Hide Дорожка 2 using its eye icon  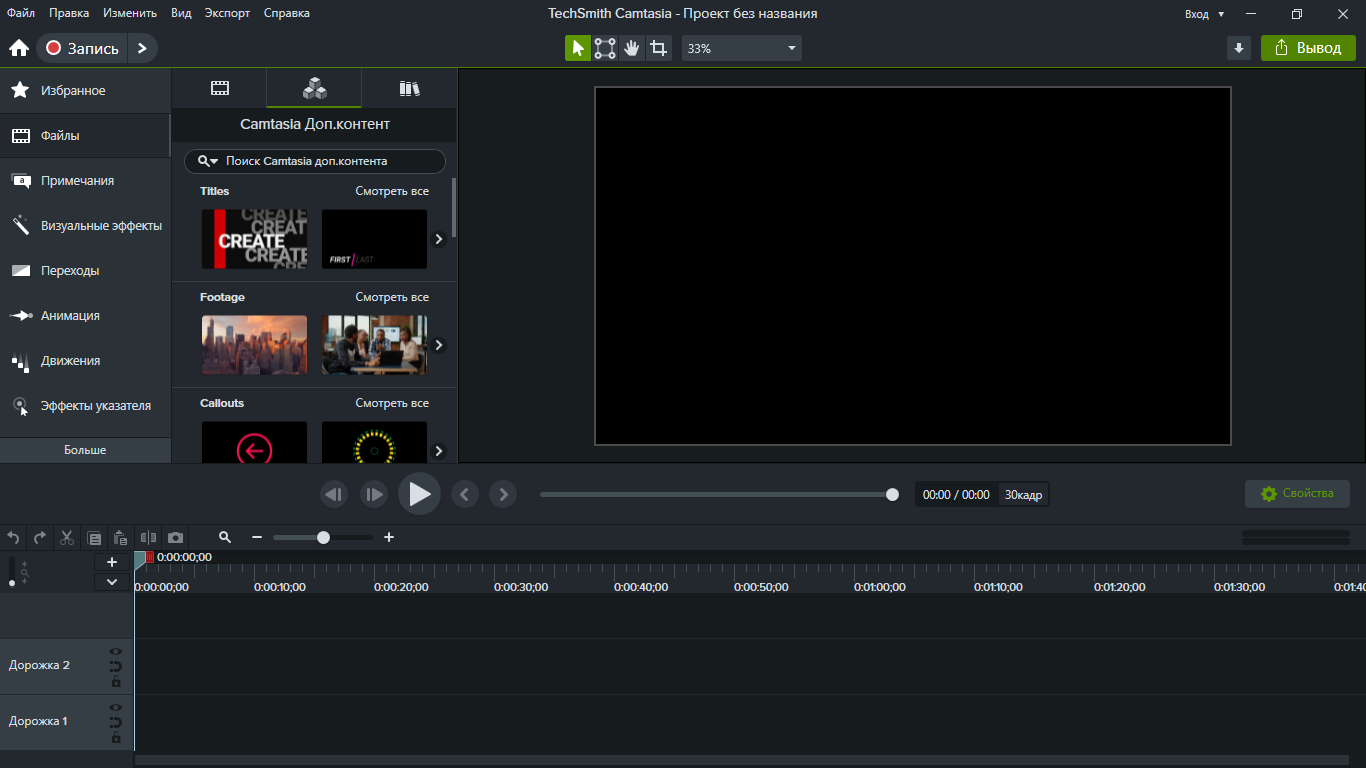(116, 652)
